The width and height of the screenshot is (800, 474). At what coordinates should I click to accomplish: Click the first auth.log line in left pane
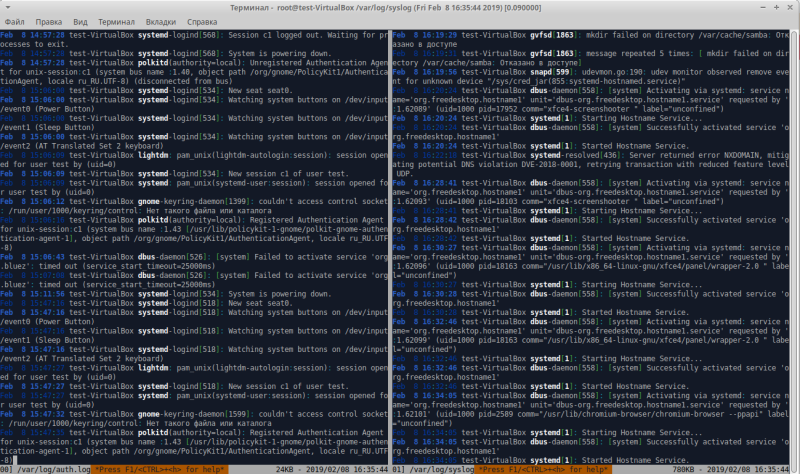190,34
